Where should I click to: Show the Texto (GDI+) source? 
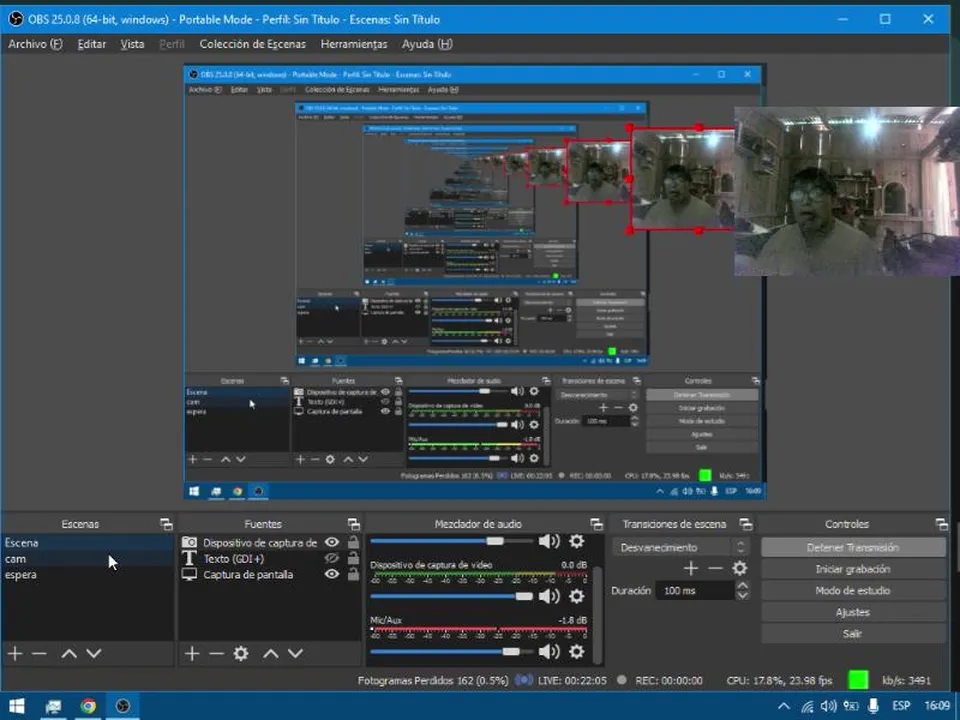click(332, 558)
